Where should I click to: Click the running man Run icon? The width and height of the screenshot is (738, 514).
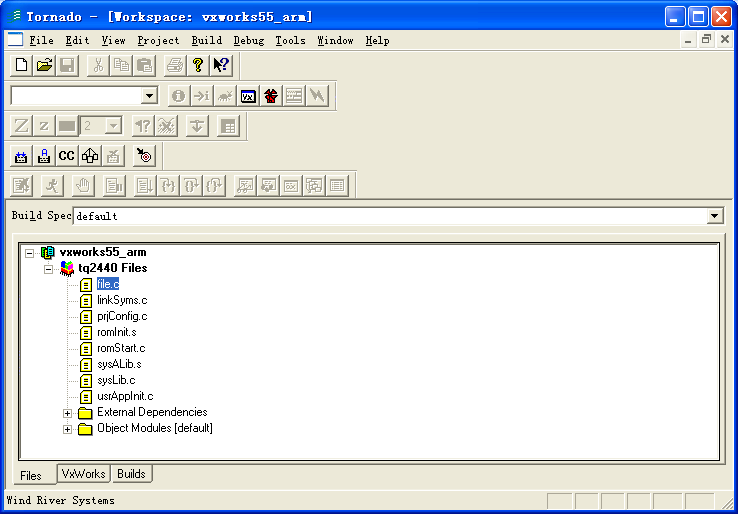pyautogui.click(x=52, y=186)
